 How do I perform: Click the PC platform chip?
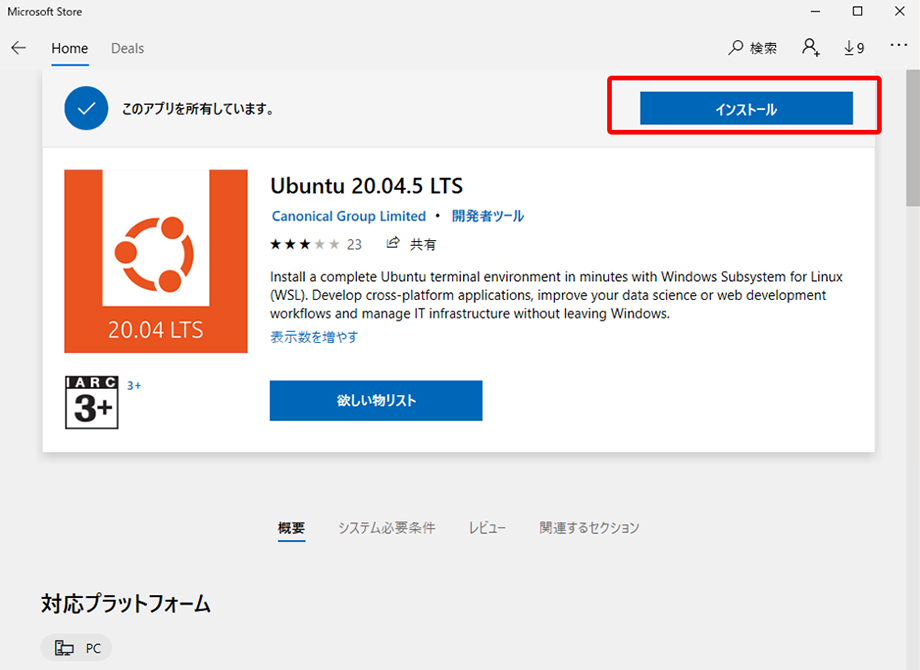click(76, 648)
